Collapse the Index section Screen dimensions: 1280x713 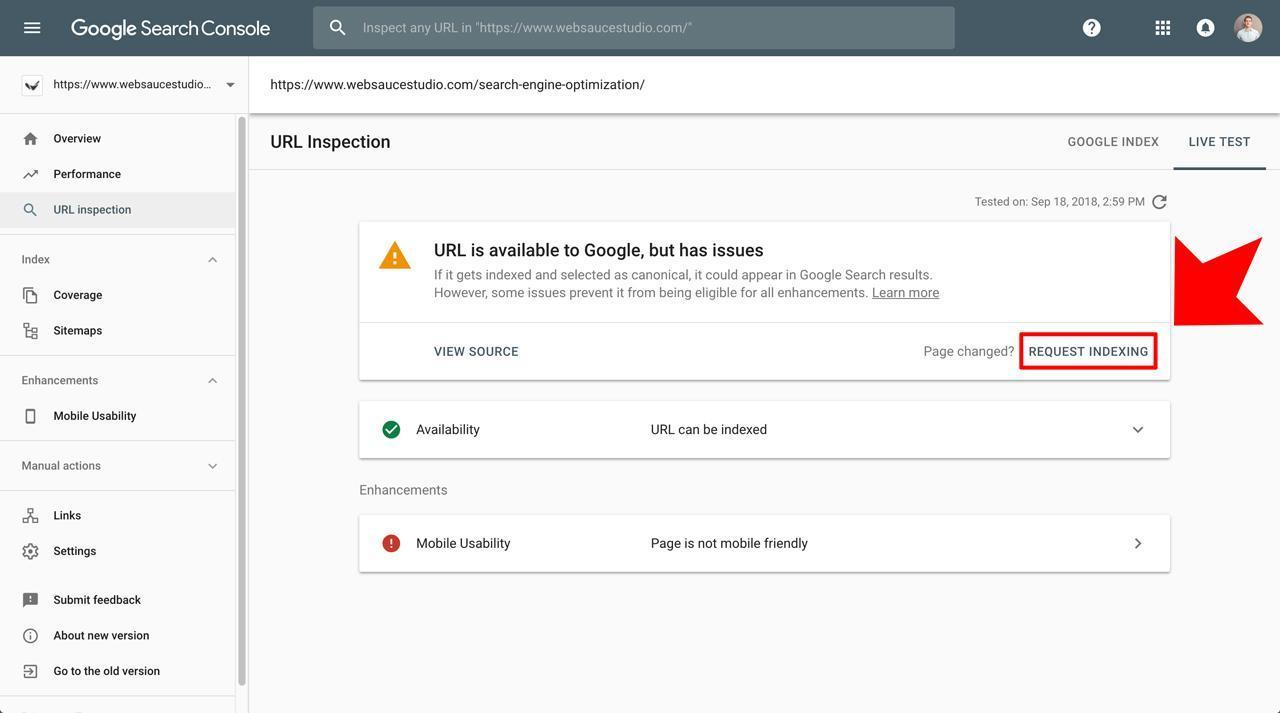click(212, 260)
